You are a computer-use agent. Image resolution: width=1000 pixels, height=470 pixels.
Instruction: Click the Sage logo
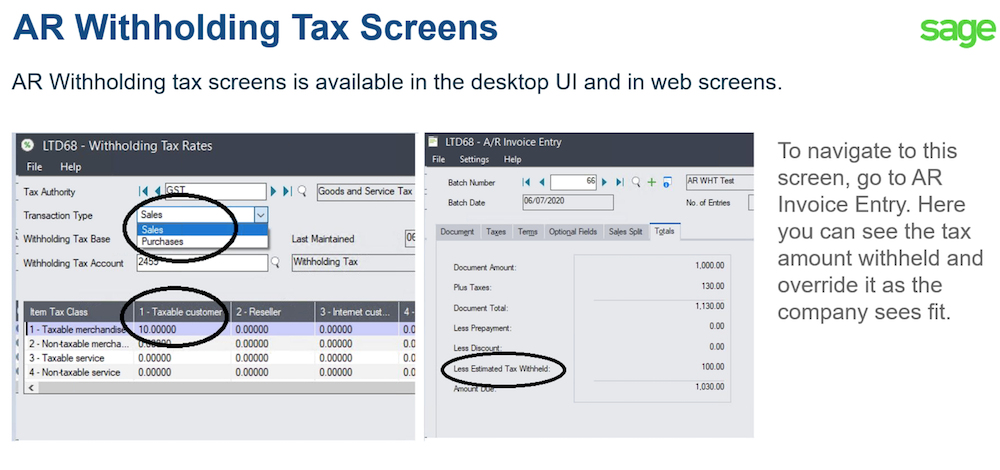point(957,31)
